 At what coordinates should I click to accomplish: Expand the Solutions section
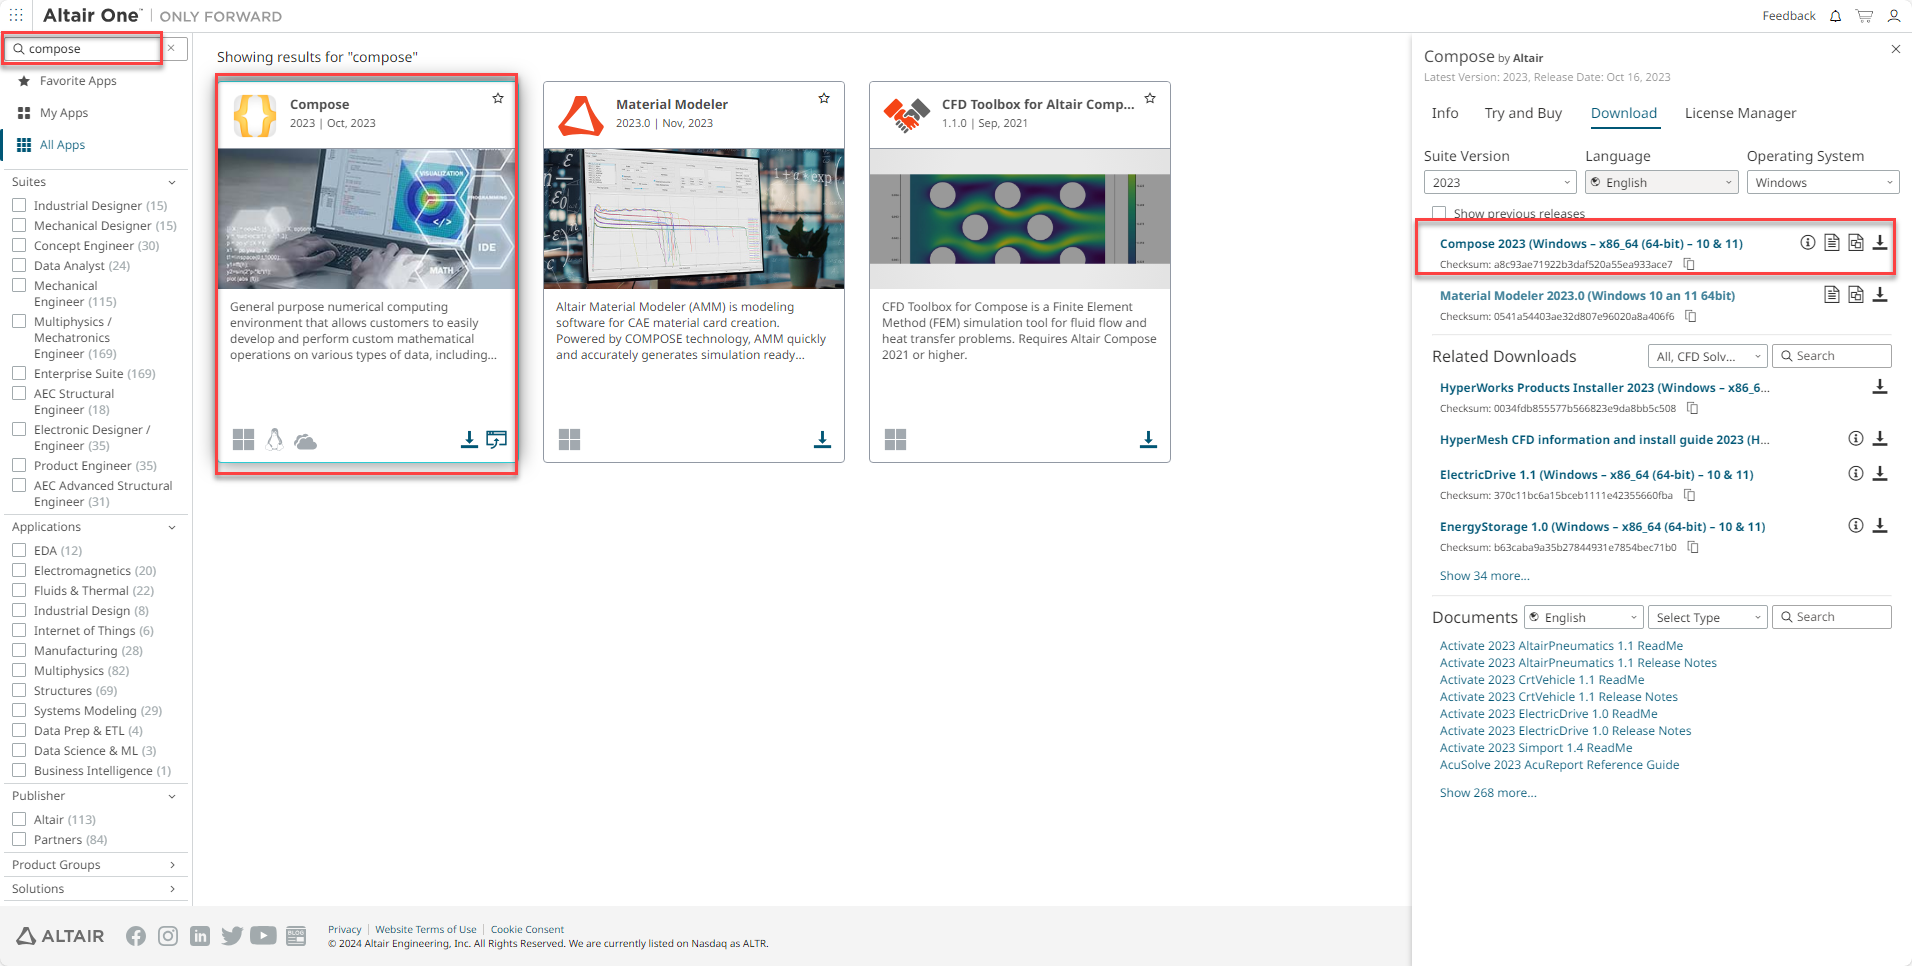tap(172, 889)
